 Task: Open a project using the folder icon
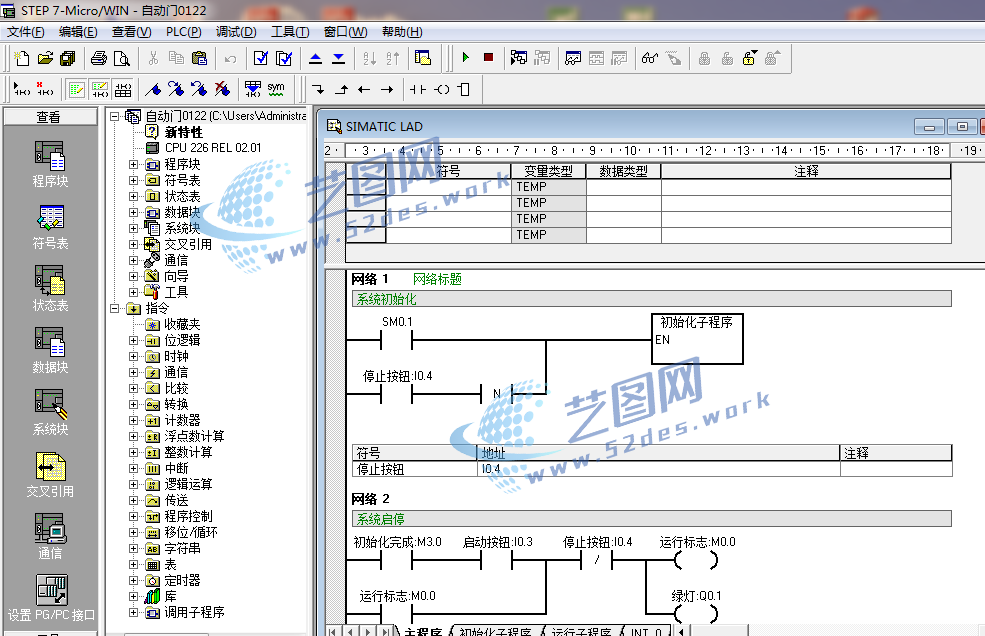click(x=45, y=58)
